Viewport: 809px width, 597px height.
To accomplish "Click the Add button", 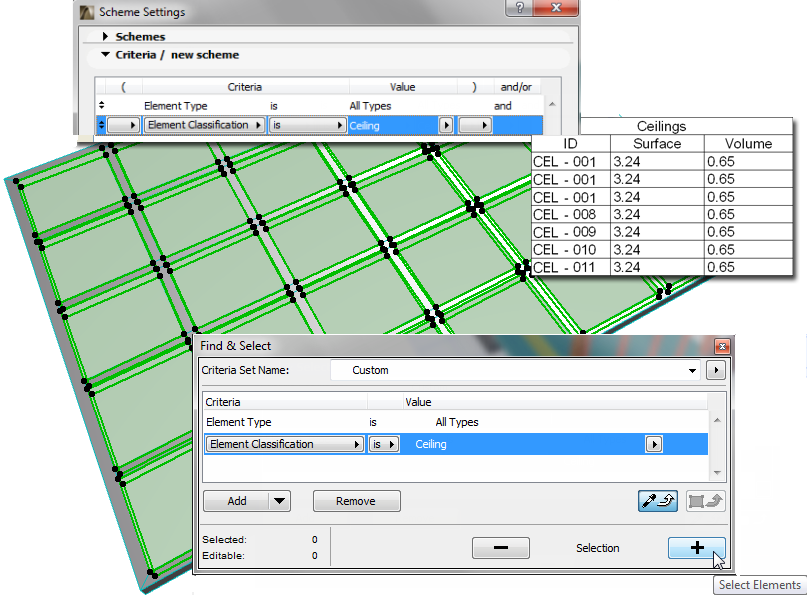I will click(x=237, y=501).
